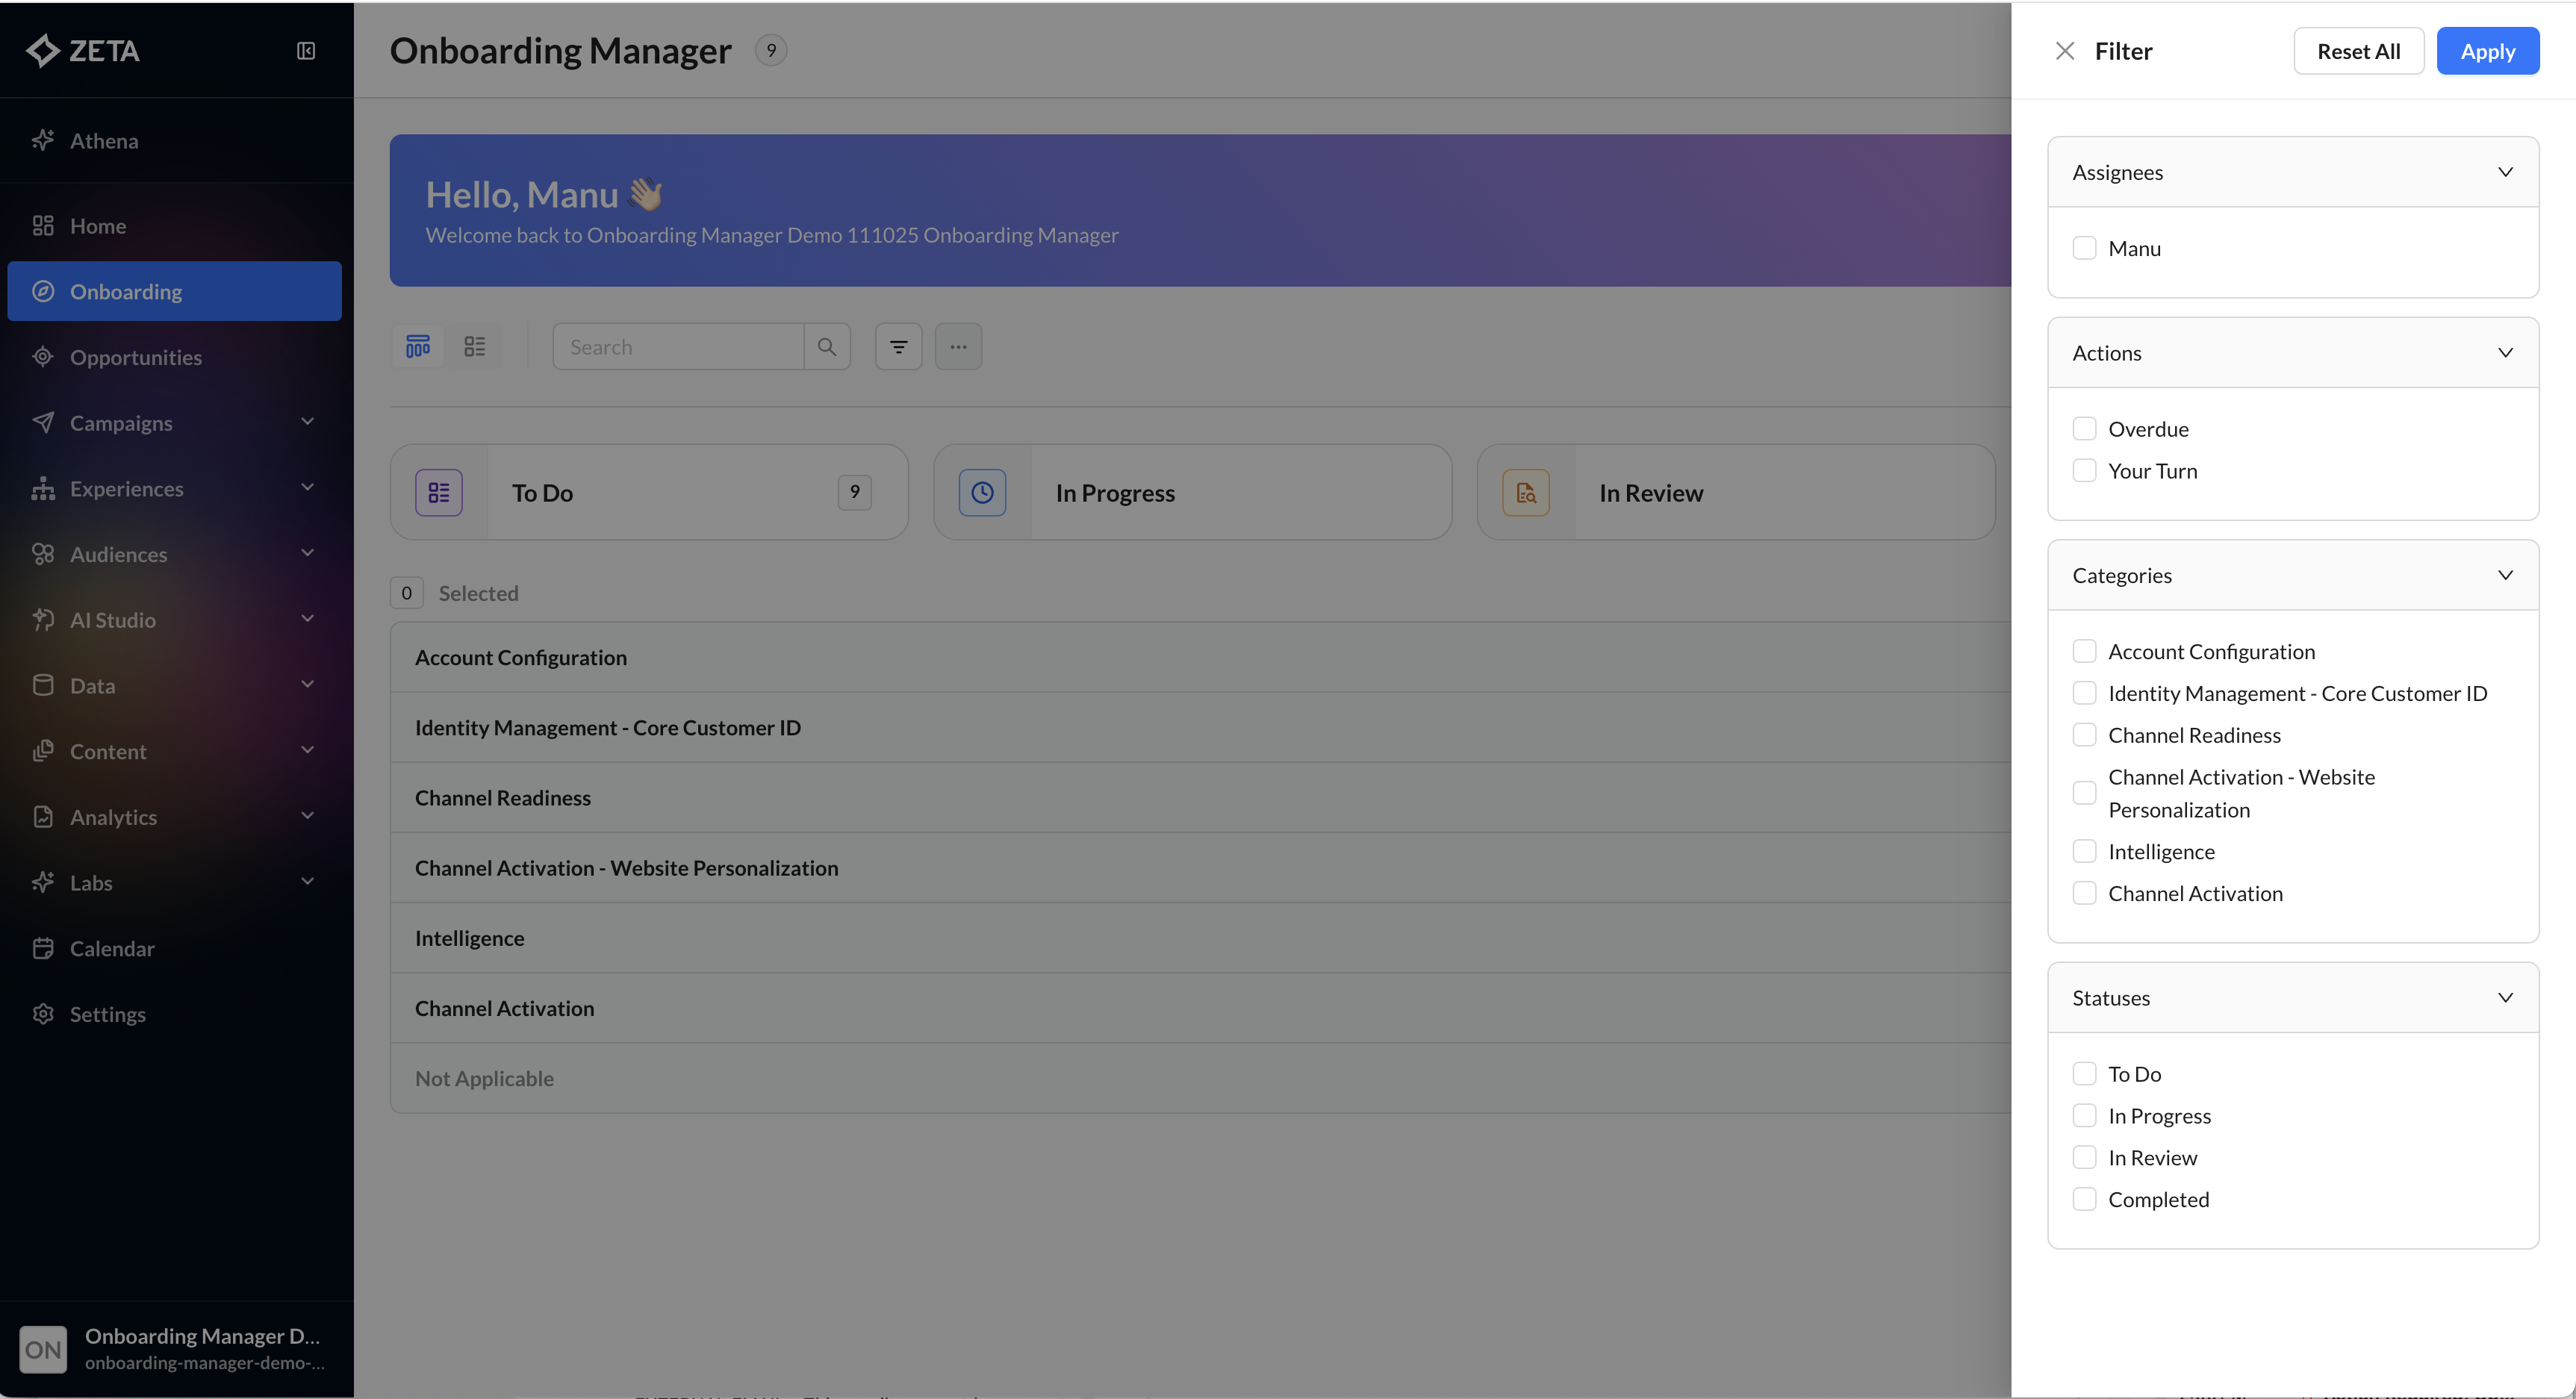Focus the Search input field
2576x1399 pixels.
click(678, 346)
